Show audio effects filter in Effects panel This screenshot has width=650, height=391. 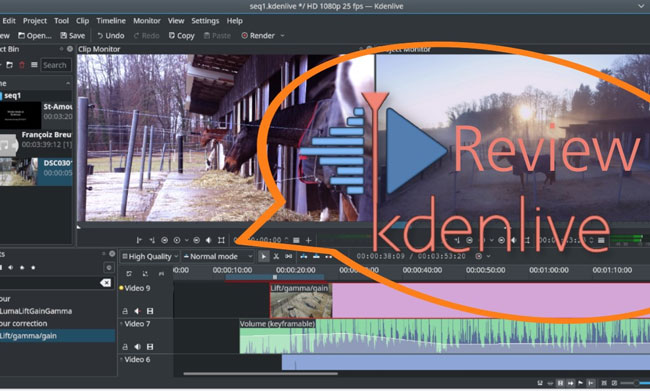[11, 268]
